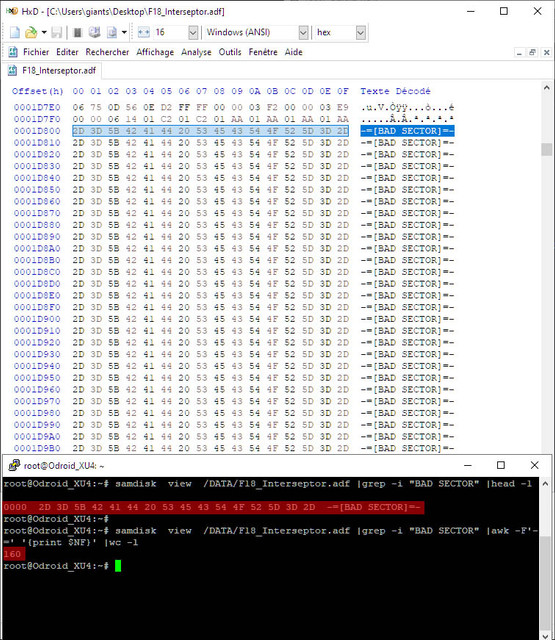Minimize the root@Odroid_XU4 terminal window
Screen dimensions: 555x640
[468, 465]
